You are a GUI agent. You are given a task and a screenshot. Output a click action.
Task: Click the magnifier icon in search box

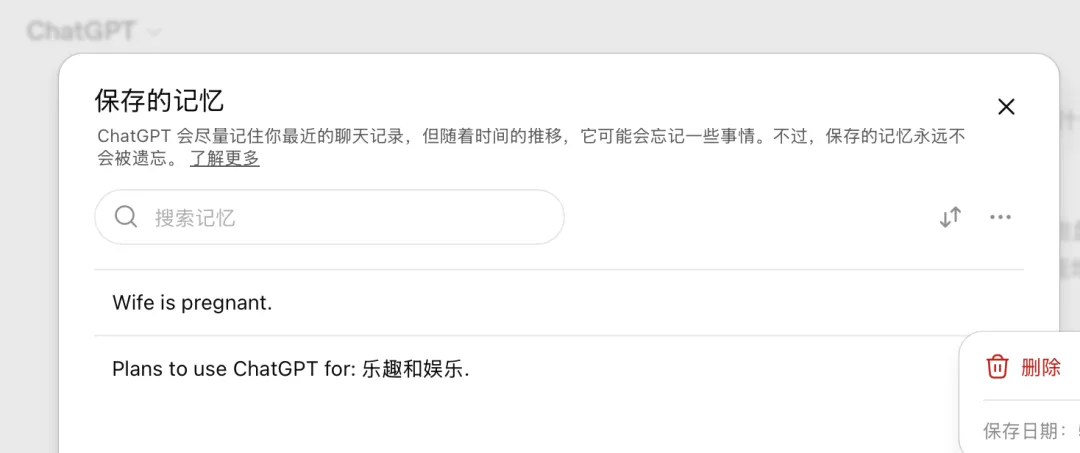coord(126,218)
